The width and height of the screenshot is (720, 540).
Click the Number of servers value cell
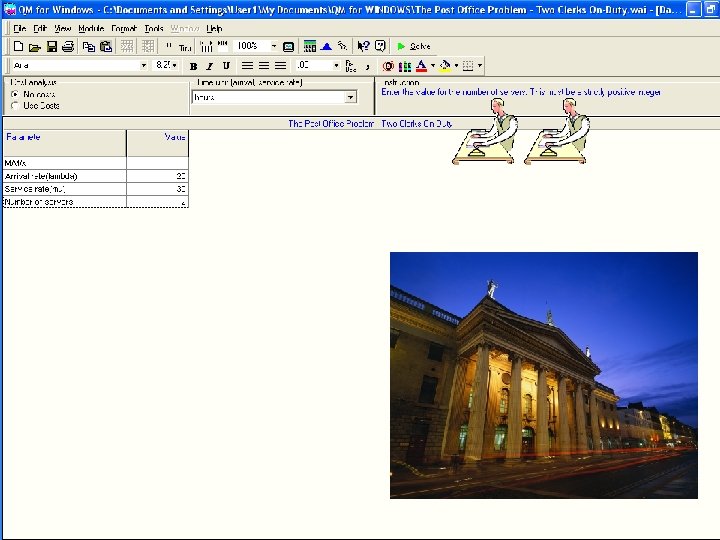point(158,202)
